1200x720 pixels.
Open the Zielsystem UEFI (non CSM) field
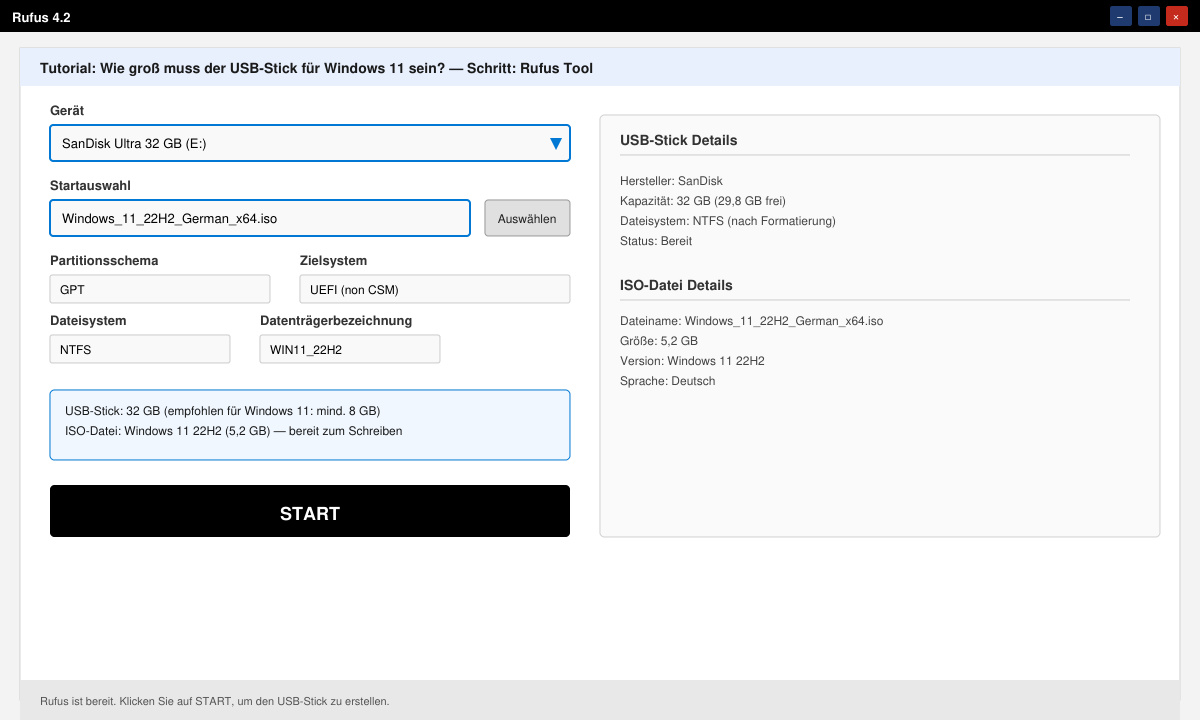click(435, 289)
